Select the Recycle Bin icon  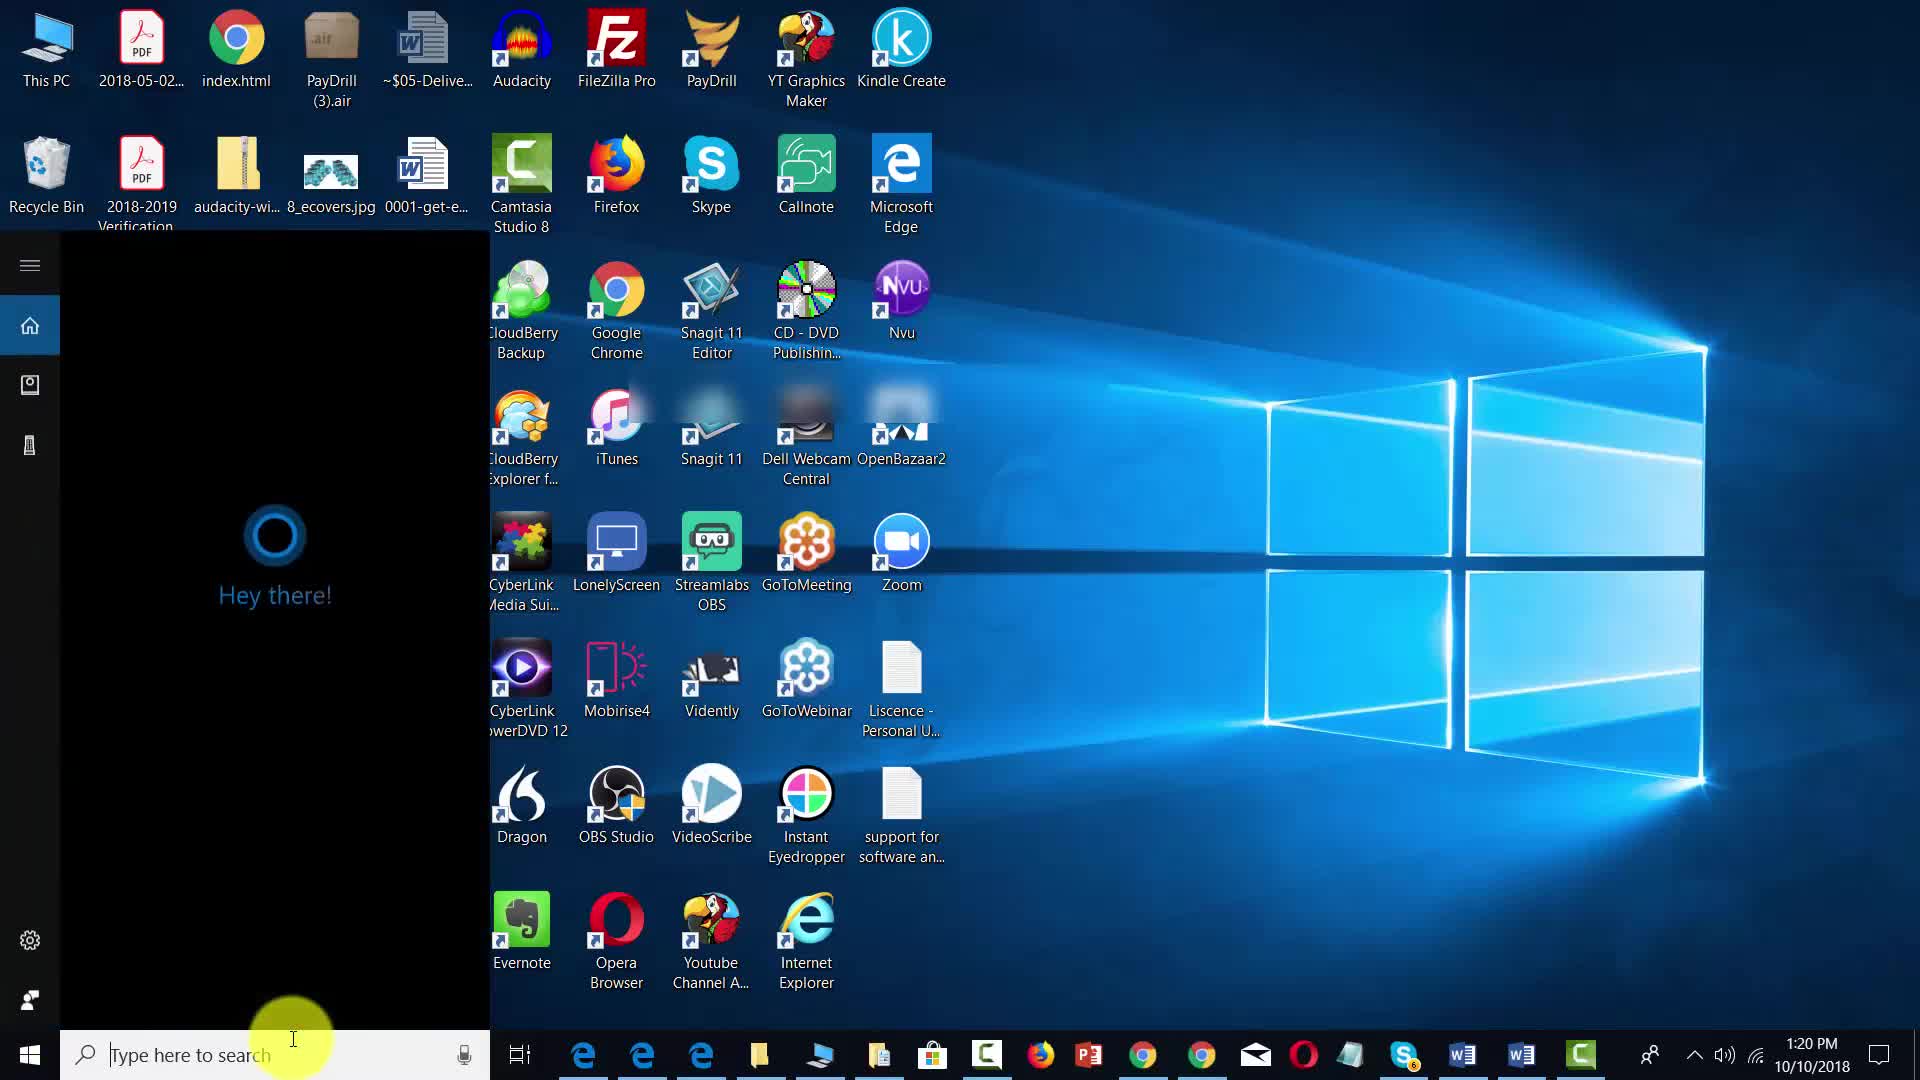[46, 175]
